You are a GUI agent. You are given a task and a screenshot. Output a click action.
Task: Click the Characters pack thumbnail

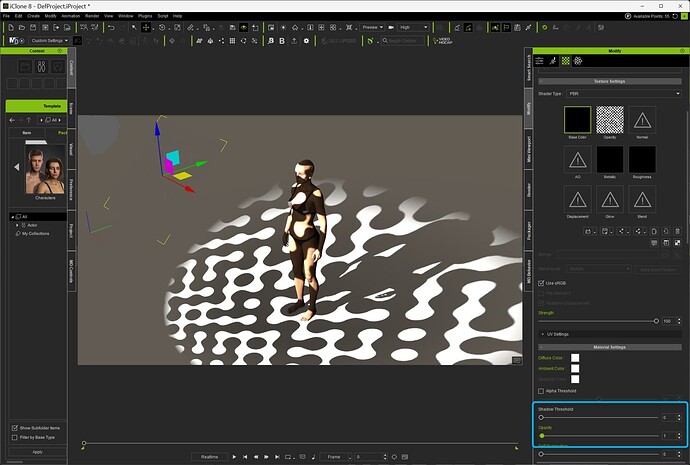(x=45, y=171)
